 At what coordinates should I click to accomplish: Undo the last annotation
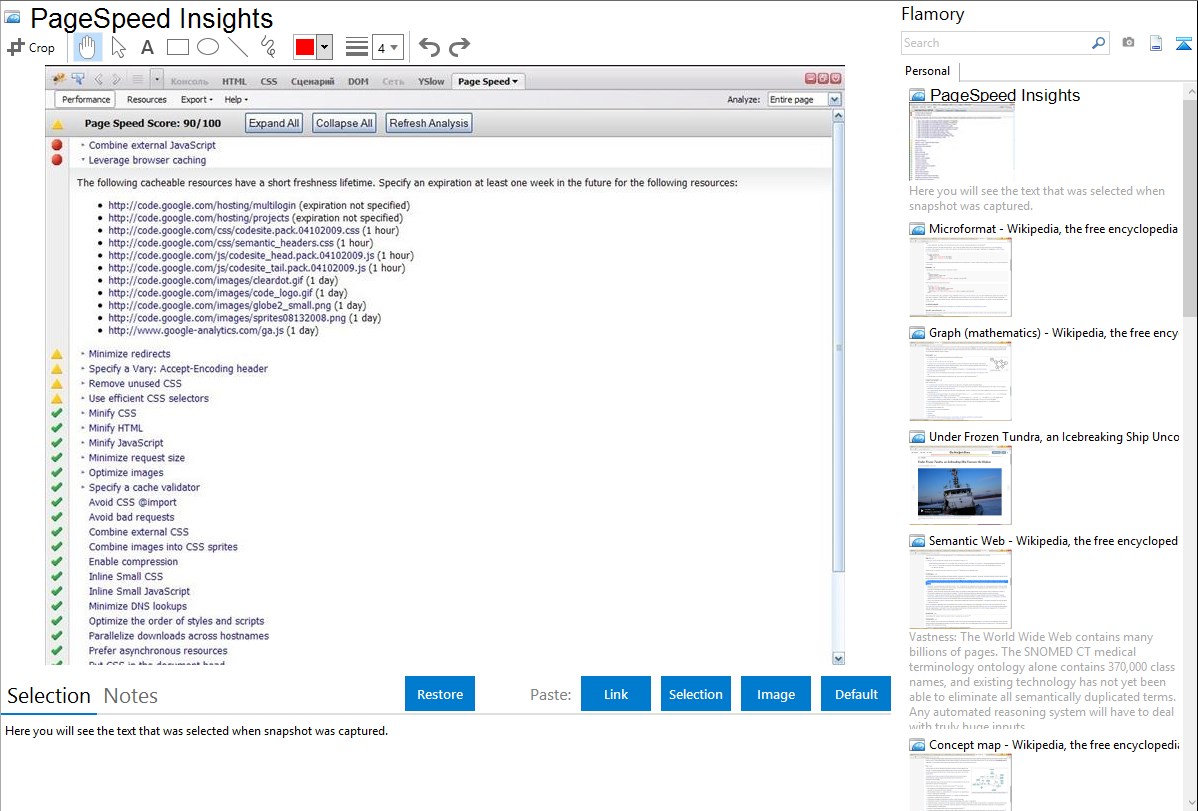pos(429,47)
